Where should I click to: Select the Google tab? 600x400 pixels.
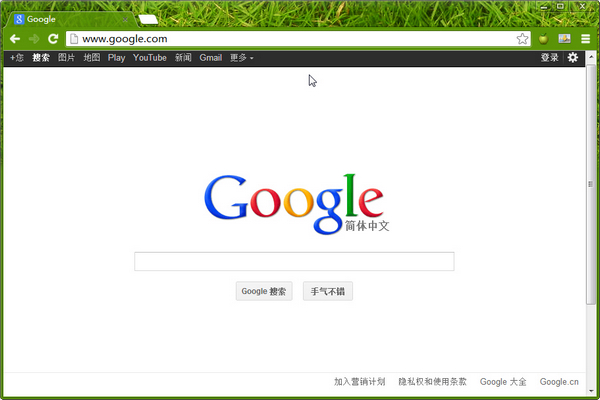pyautogui.click(x=70, y=19)
